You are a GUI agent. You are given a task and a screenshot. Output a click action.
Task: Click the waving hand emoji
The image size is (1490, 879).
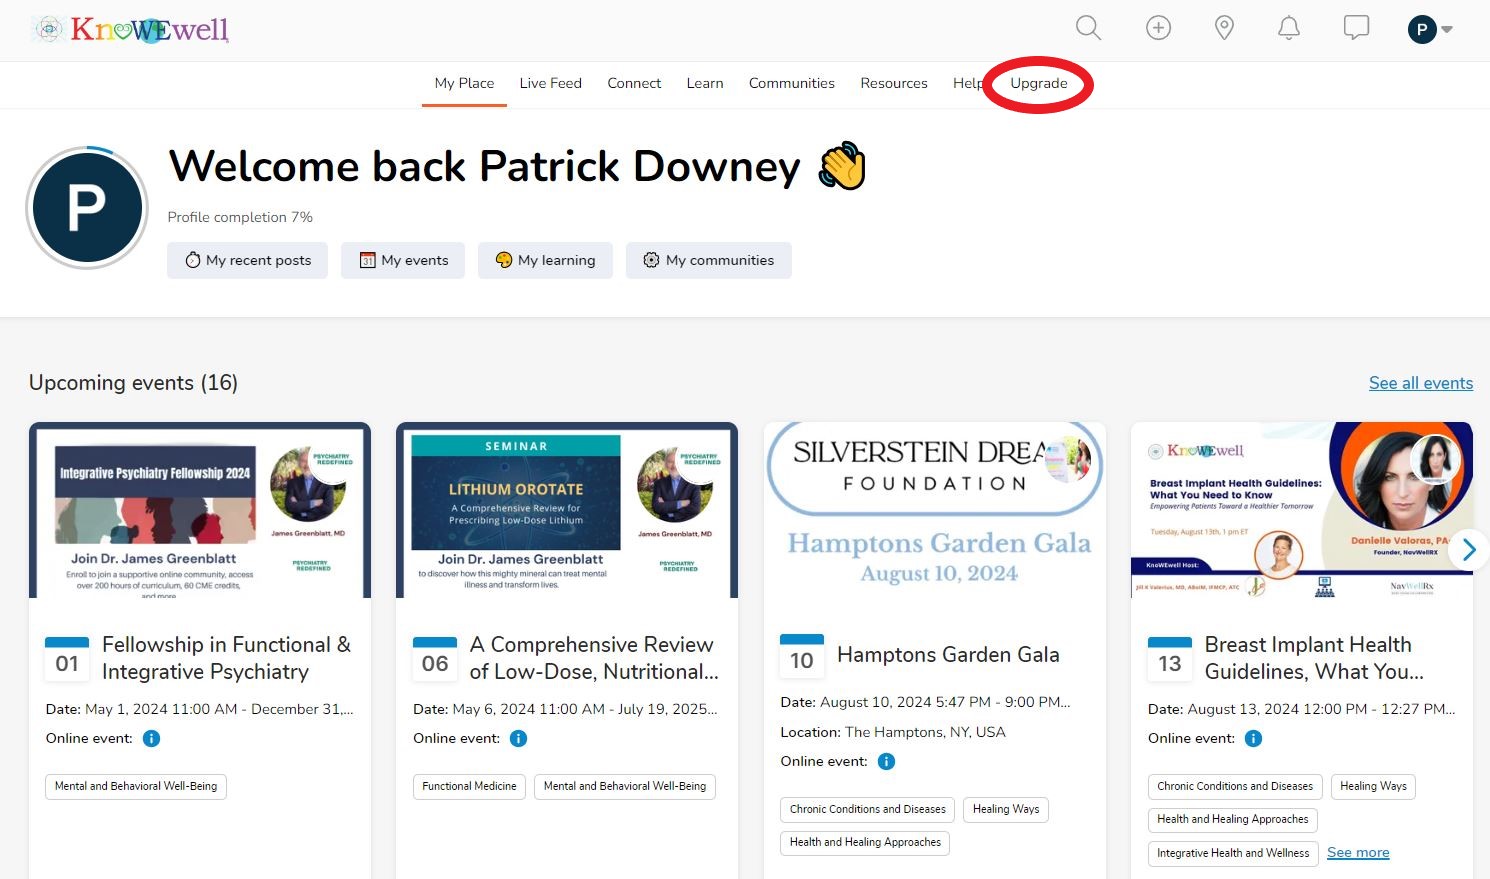[x=842, y=166]
